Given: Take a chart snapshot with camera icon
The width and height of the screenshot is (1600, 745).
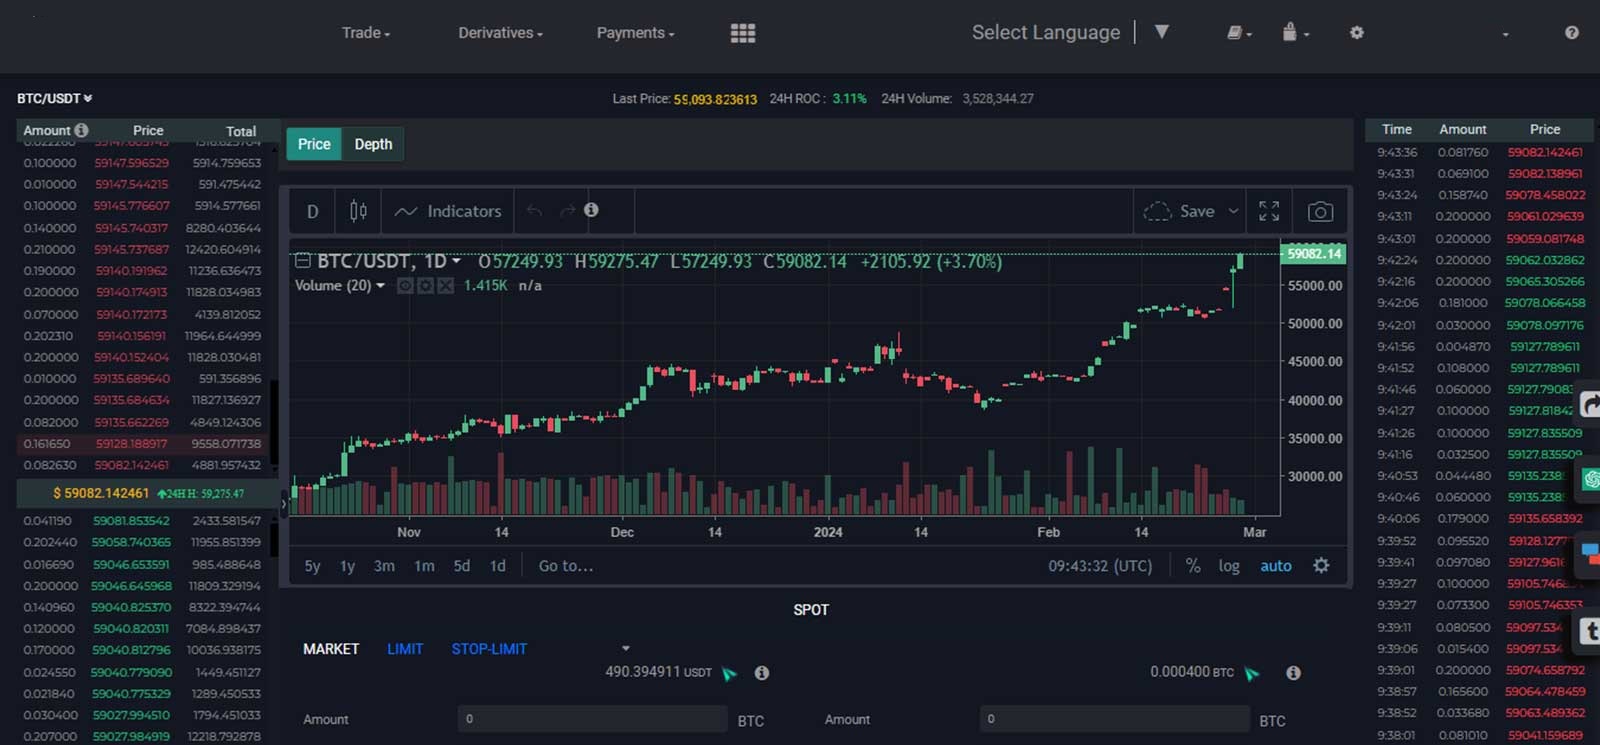Looking at the screenshot, I should click(1320, 212).
